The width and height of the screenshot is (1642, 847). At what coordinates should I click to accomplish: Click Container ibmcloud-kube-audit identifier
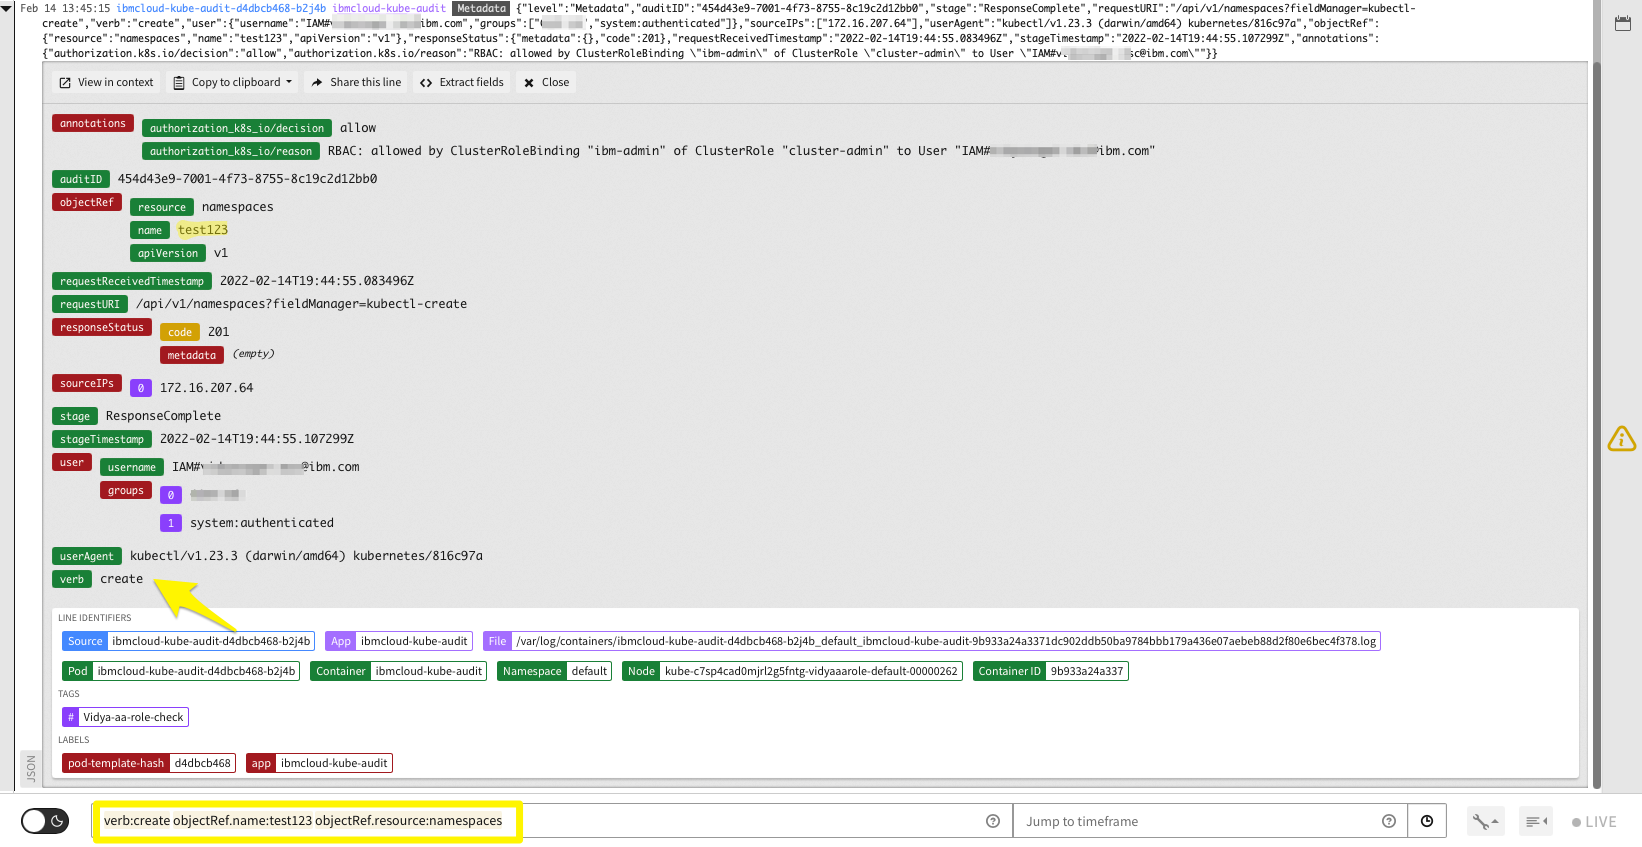[399, 671]
